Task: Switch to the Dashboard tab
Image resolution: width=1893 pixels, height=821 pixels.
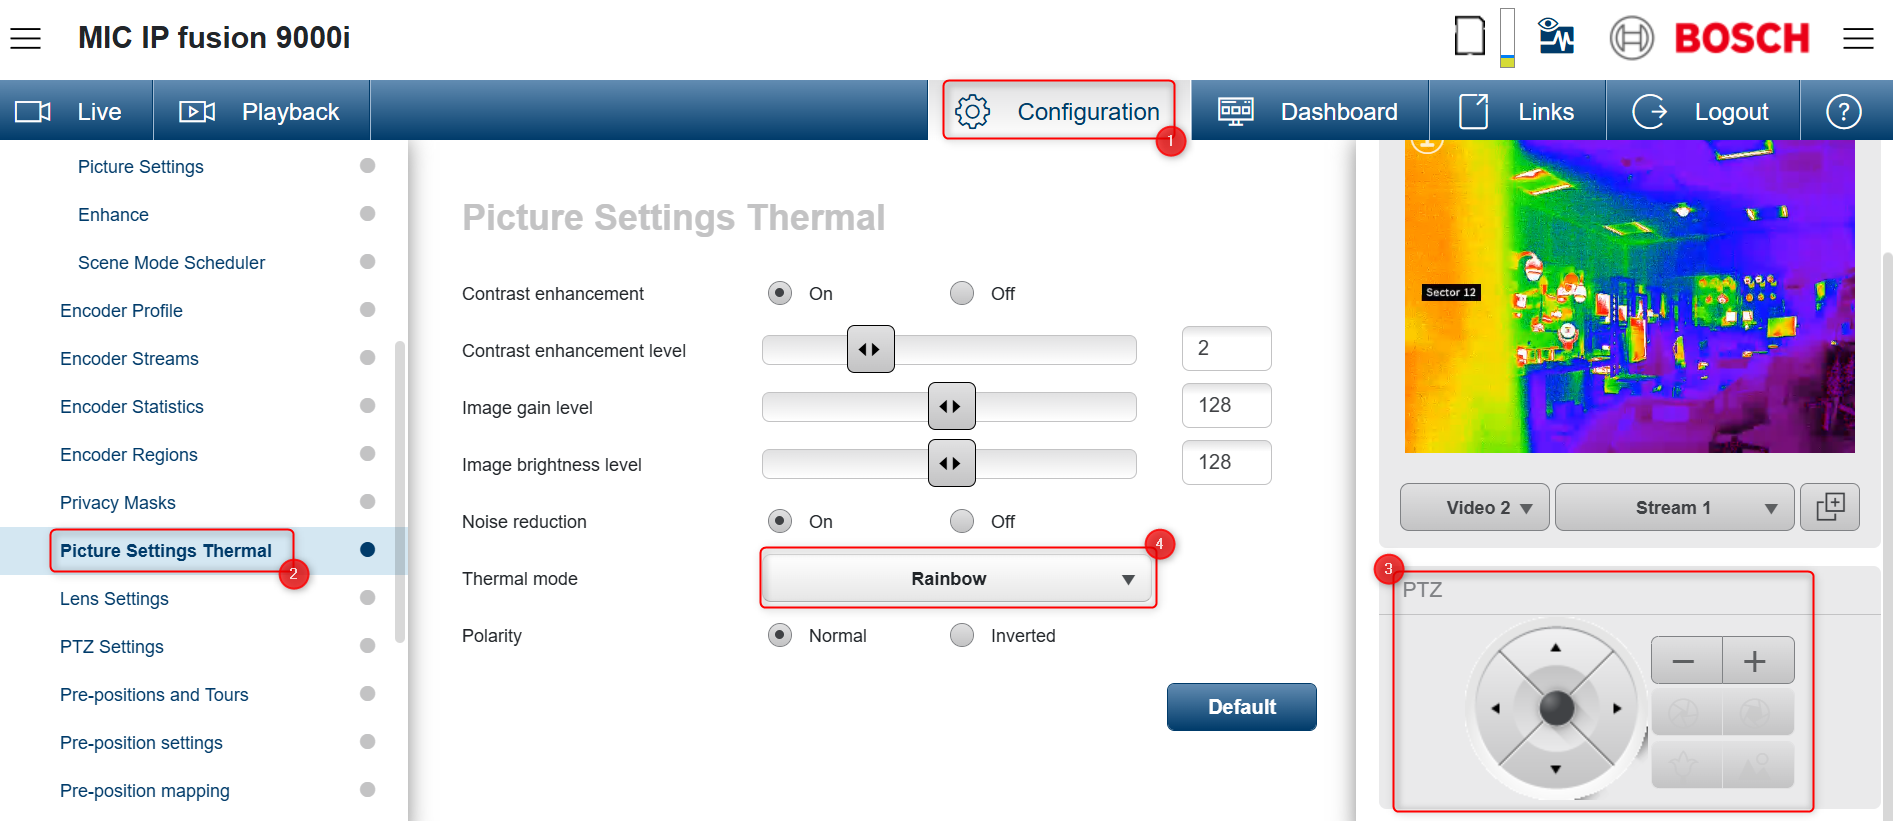Action: [1309, 111]
